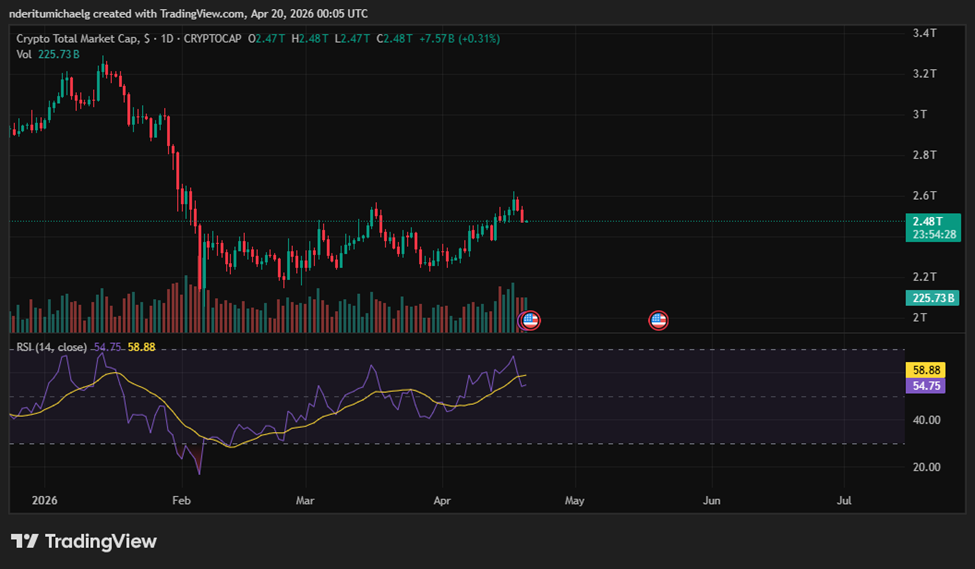Screen dimensions: 975x569
Task: Click the Feb date on the time axis
Action: 181,498
